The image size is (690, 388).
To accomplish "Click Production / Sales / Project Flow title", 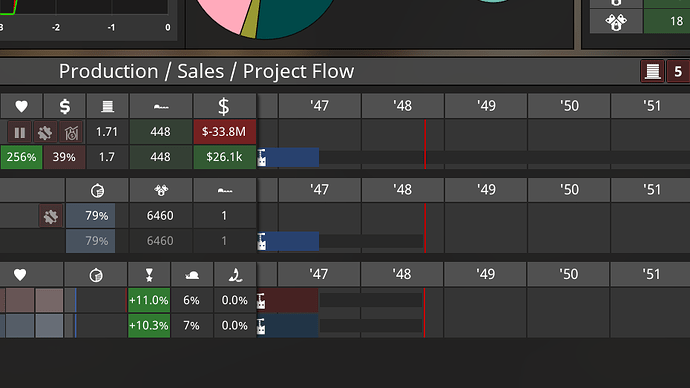I will pyautogui.click(x=206, y=71).
